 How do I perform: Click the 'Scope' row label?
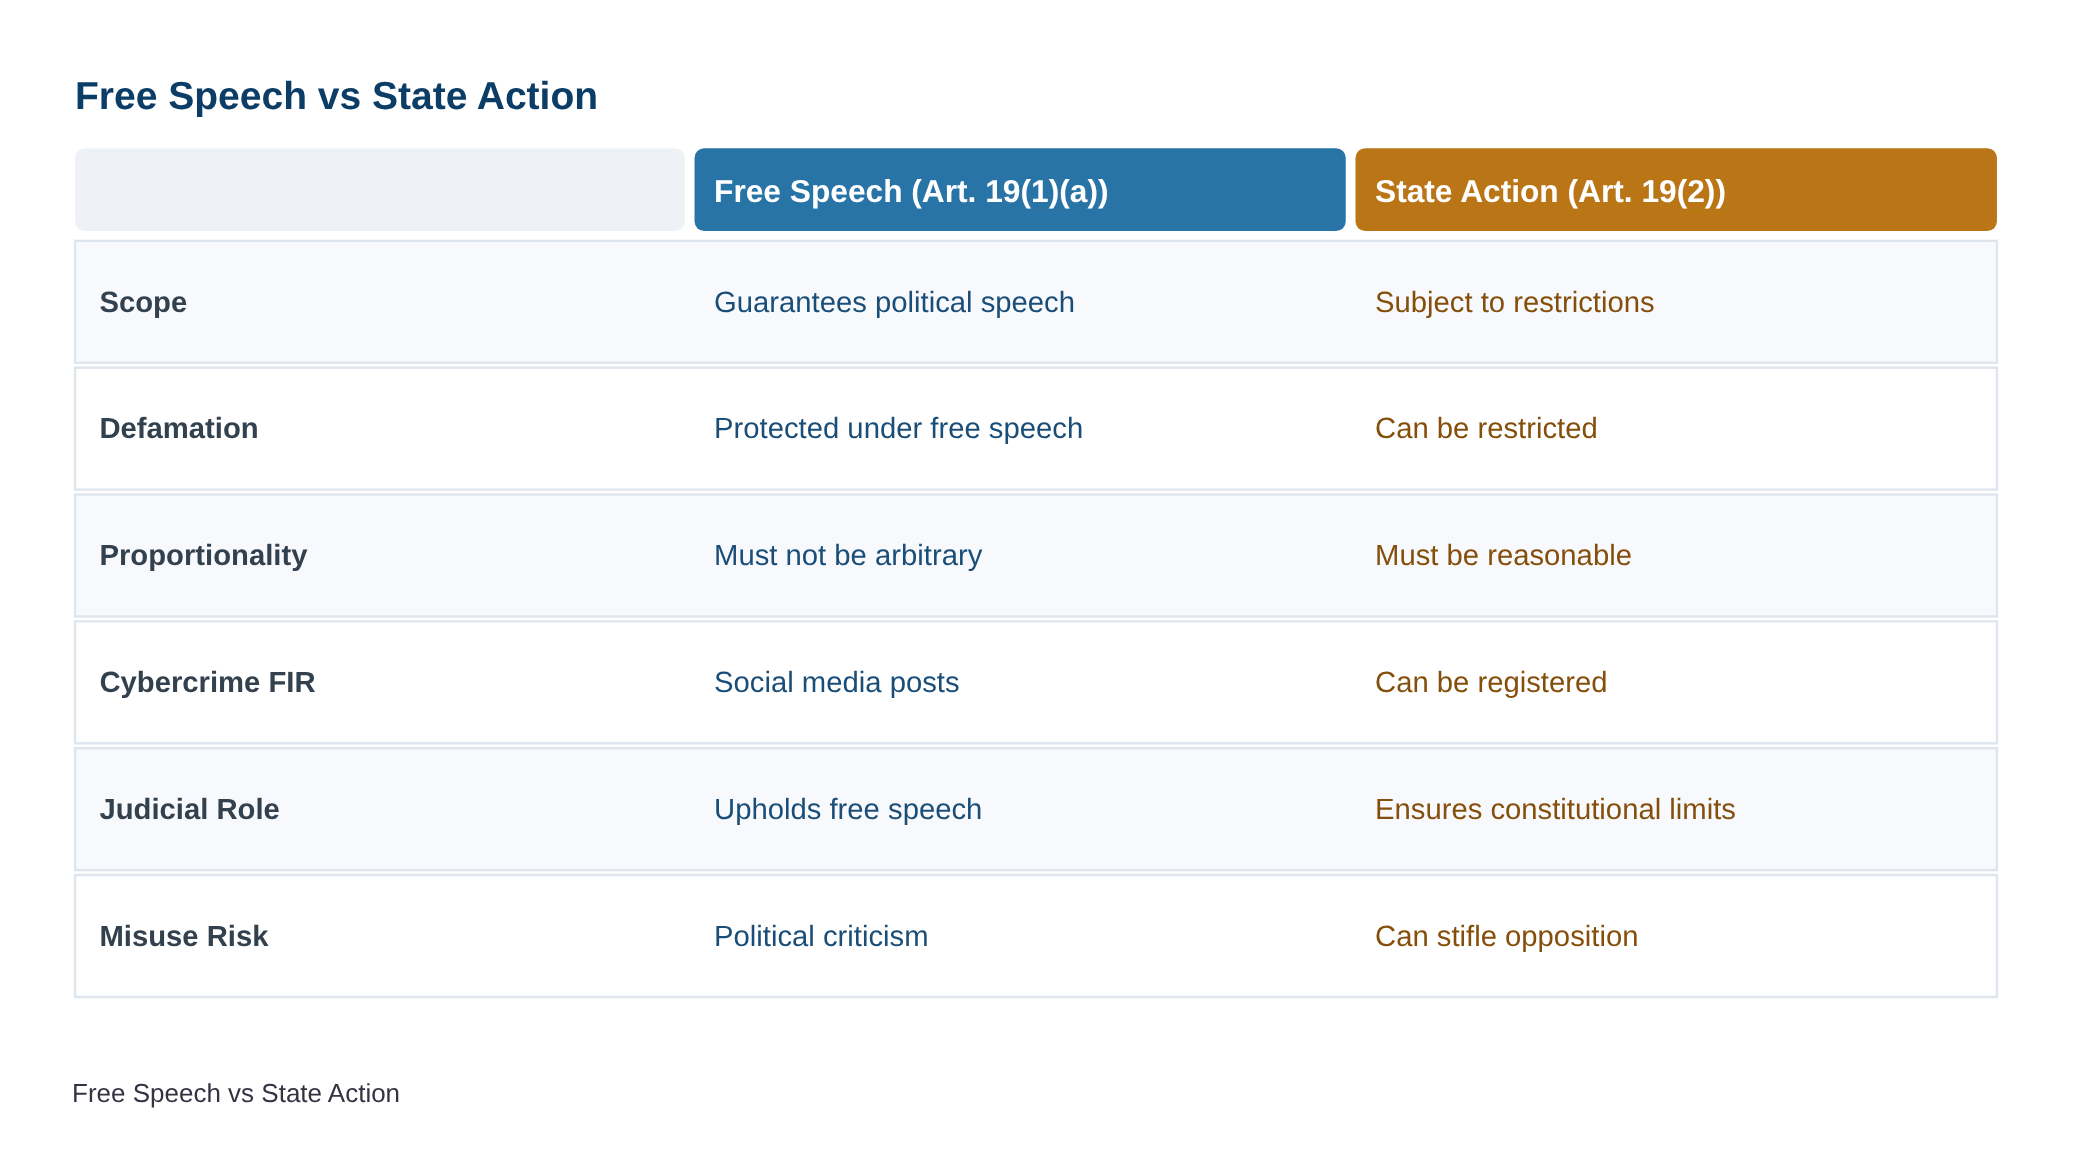click(x=143, y=302)
